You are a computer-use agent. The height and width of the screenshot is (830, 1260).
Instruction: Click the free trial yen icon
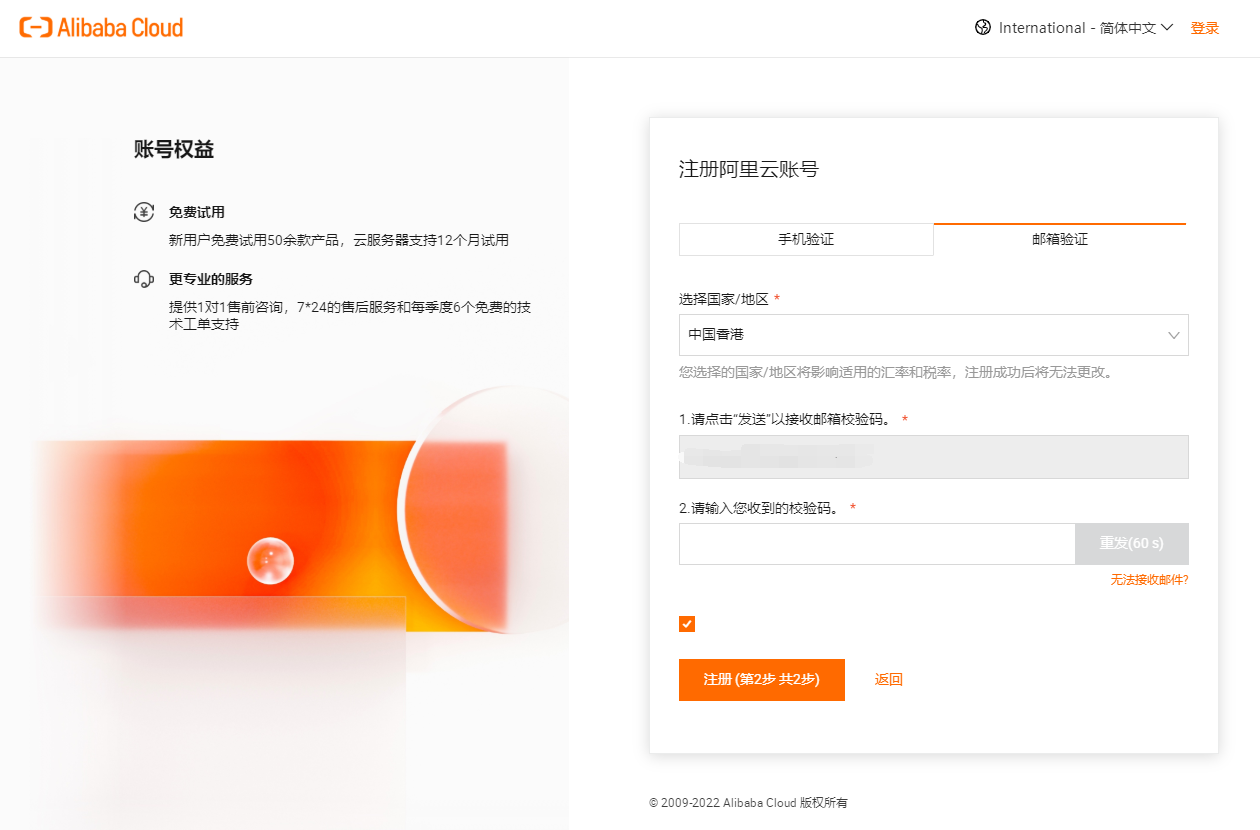pyautogui.click(x=144, y=212)
